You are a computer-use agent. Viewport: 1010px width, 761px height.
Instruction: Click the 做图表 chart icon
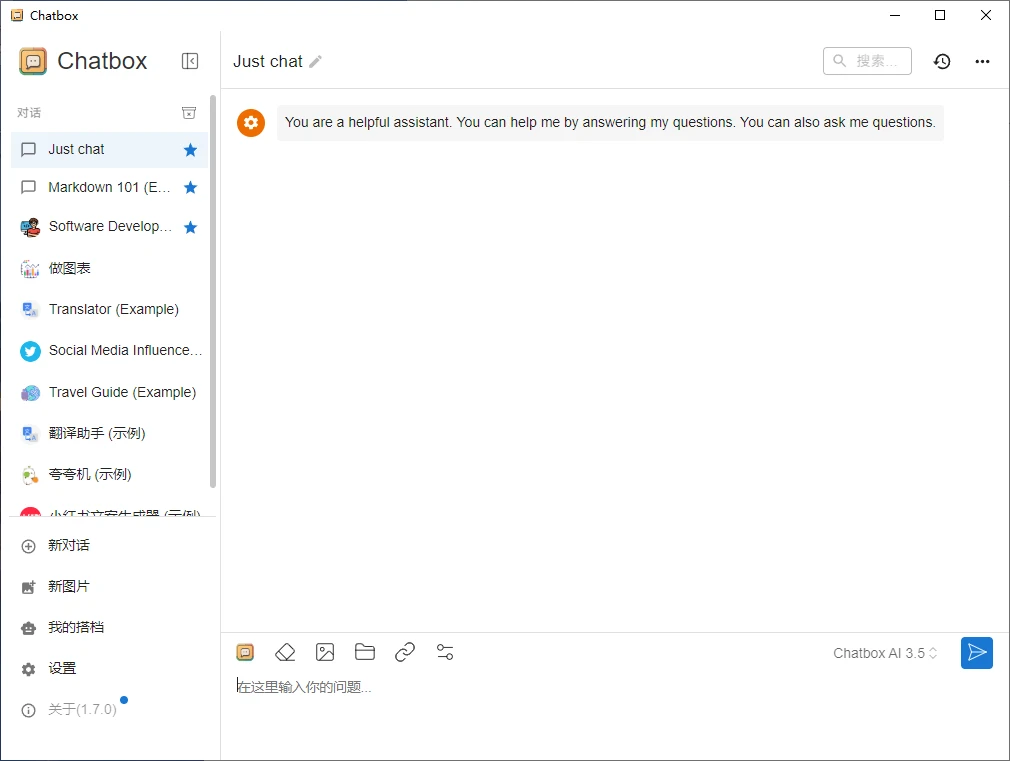pos(30,269)
